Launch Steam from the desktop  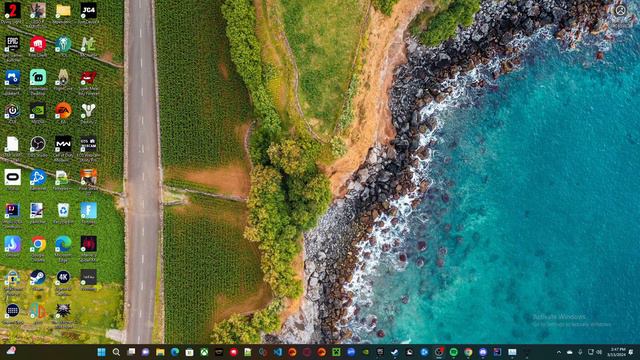[x=38, y=278]
